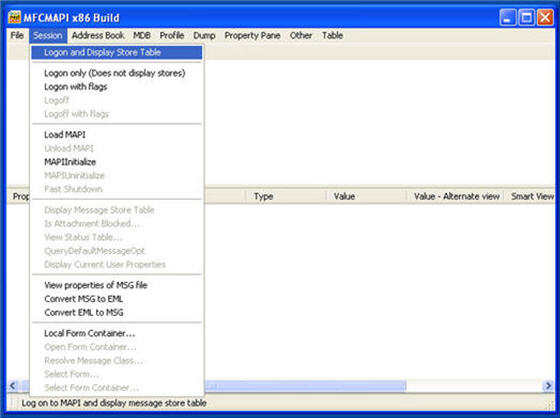Open the Address Book menu
Viewport: 560px width, 418px height.
[98, 35]
